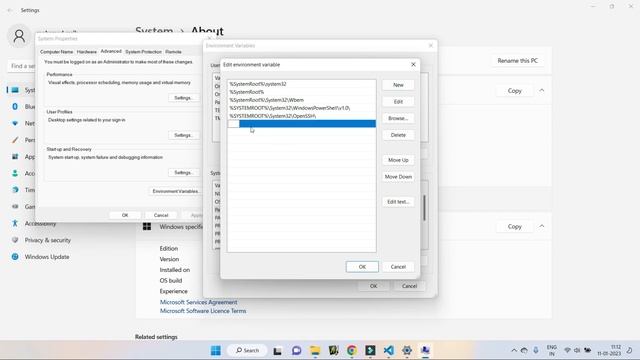Click Cancel in the Environment Variables dialog

[x=409, y=286]
